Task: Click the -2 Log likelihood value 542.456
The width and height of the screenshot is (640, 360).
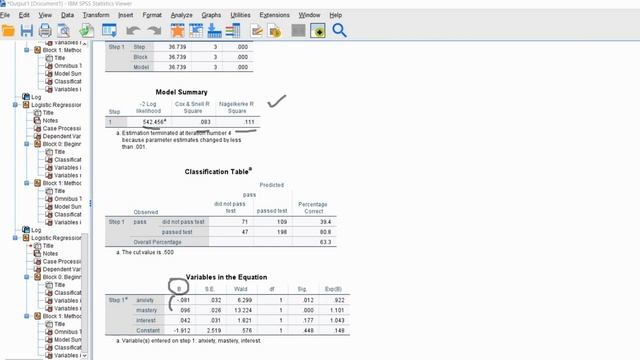Action: 153,122
